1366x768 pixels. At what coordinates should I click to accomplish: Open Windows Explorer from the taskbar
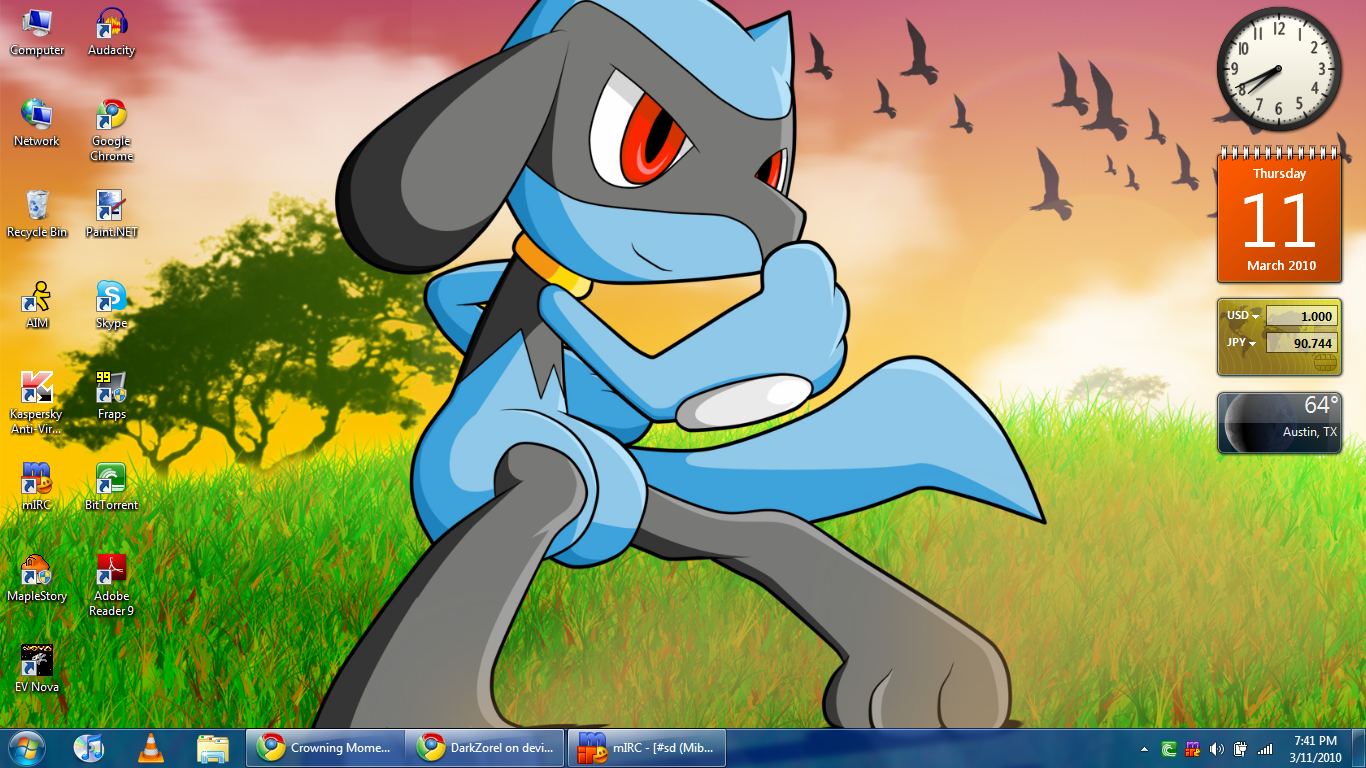click(212, 748)
